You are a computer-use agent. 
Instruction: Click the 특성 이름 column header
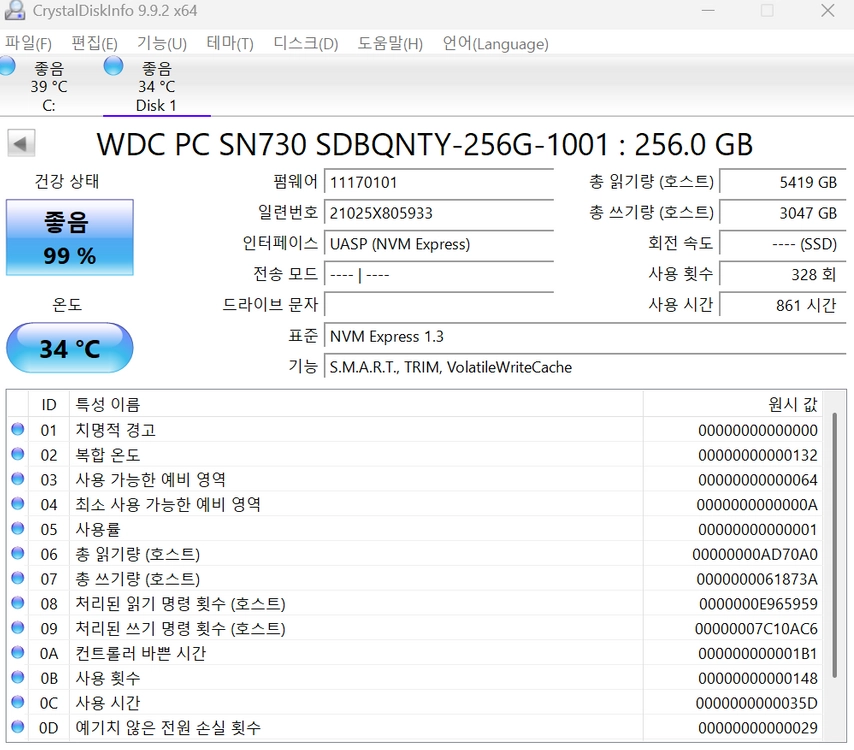click(x=356, y=404)
